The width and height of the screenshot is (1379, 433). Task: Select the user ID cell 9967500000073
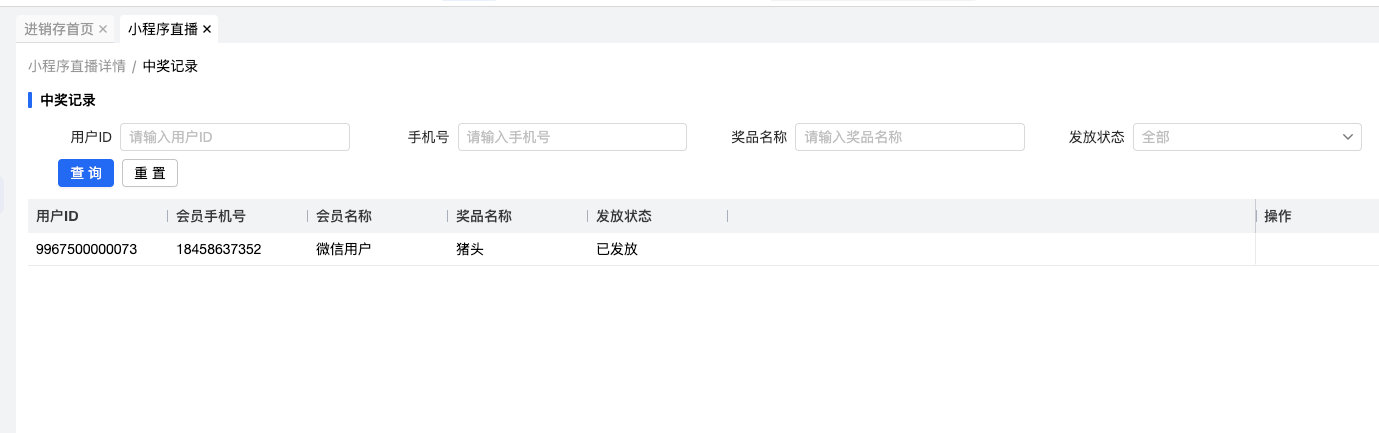coord(86,249)
